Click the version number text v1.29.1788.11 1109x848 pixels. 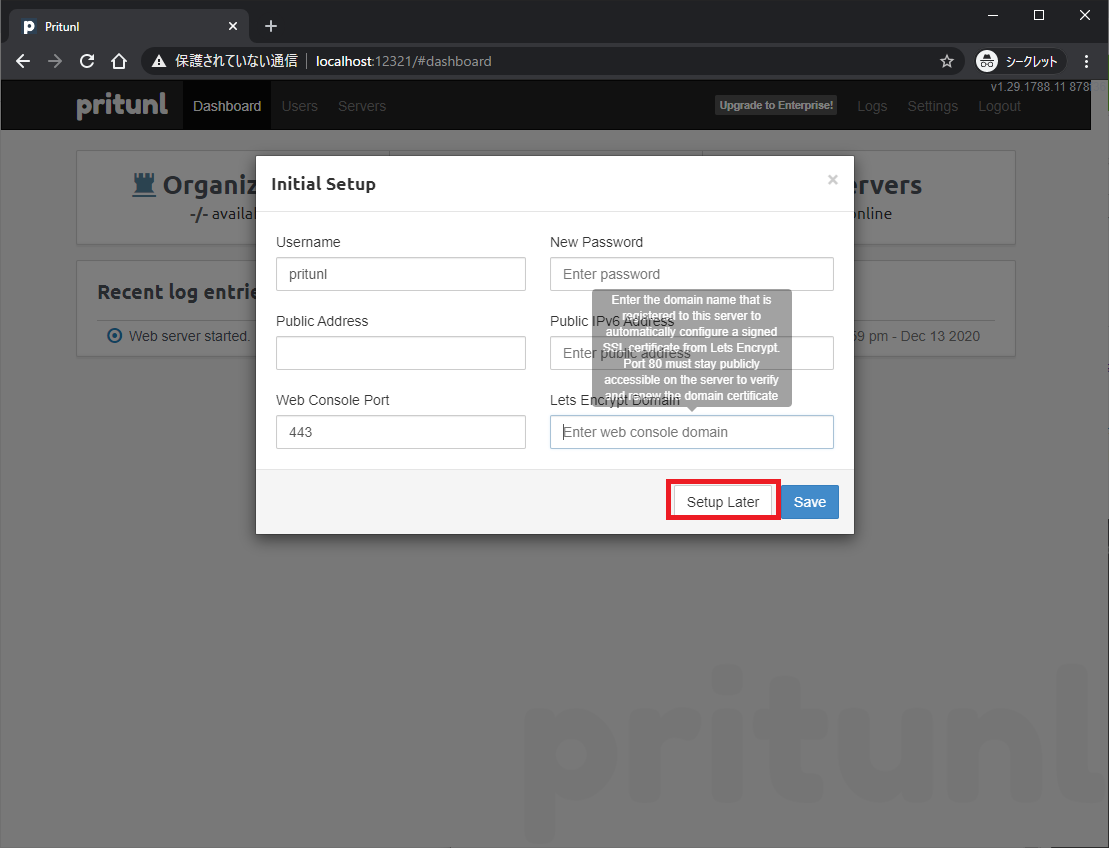tap(1028, 86)
